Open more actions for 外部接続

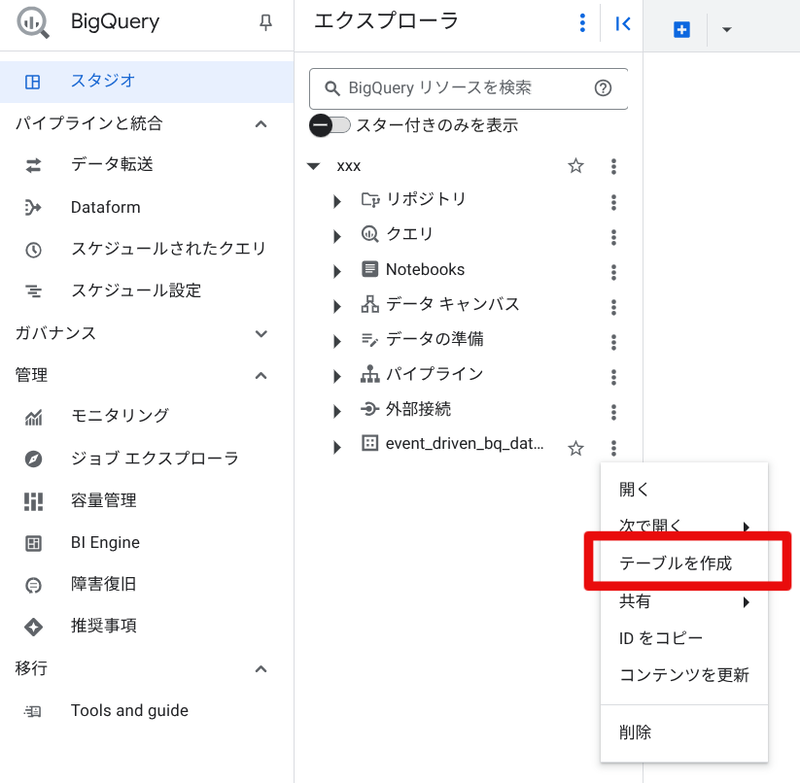coord(613,412)
